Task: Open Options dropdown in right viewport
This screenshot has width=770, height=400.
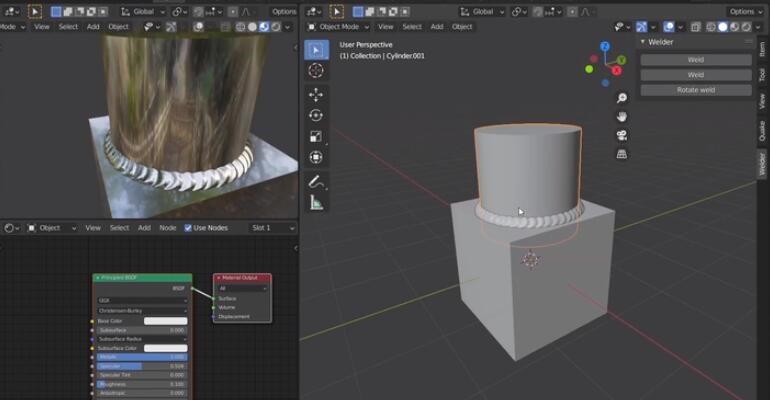Action: (x=744, y=11)
